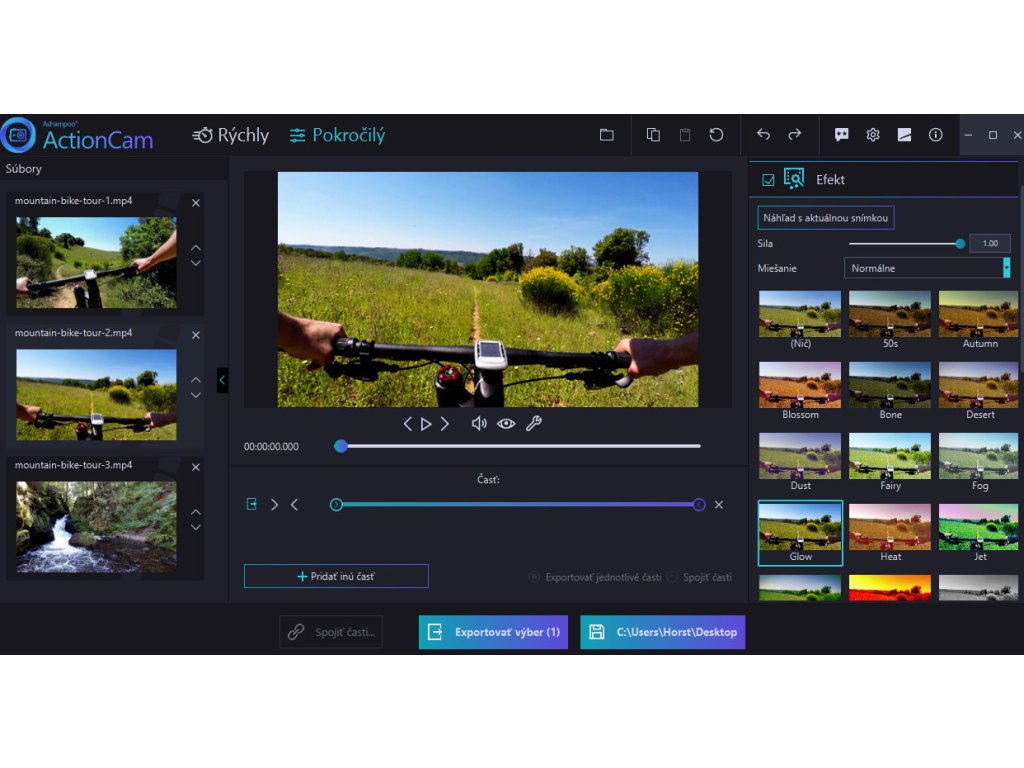Open the info icon in the toolbar

936,135
